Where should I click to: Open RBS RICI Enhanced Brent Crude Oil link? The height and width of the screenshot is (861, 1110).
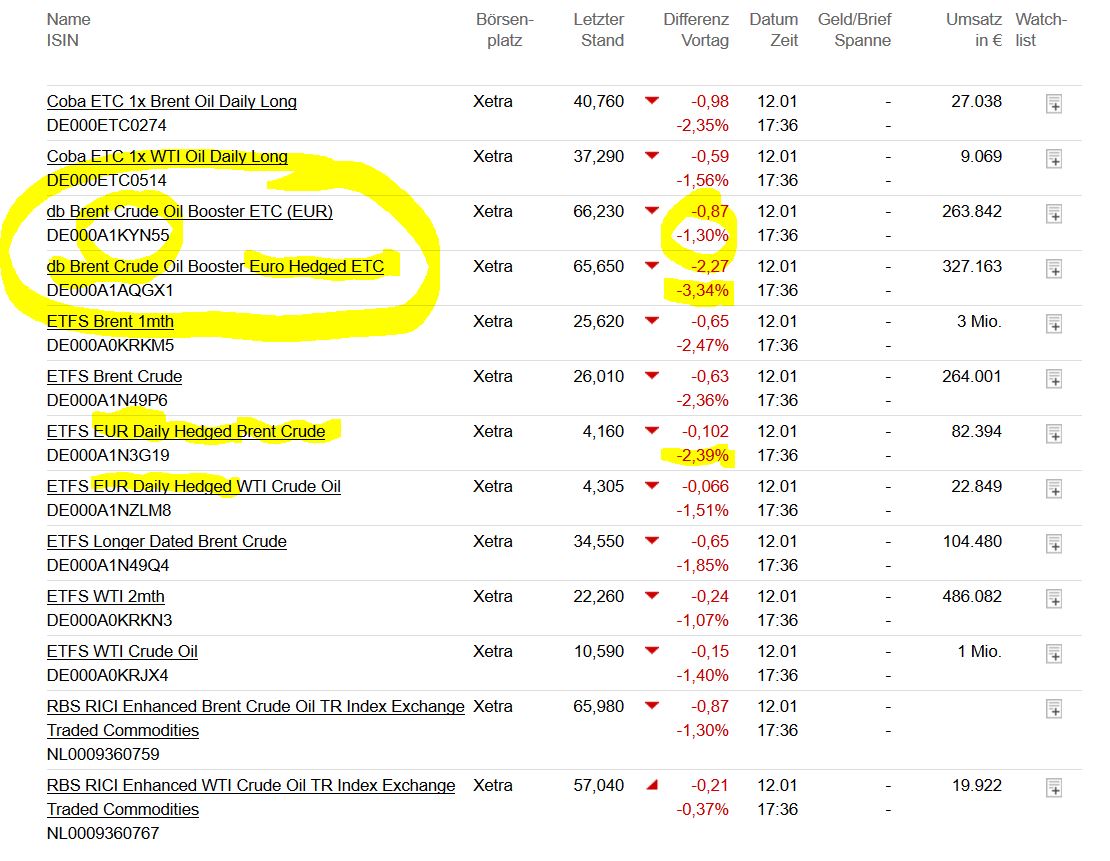coord(253,706)
